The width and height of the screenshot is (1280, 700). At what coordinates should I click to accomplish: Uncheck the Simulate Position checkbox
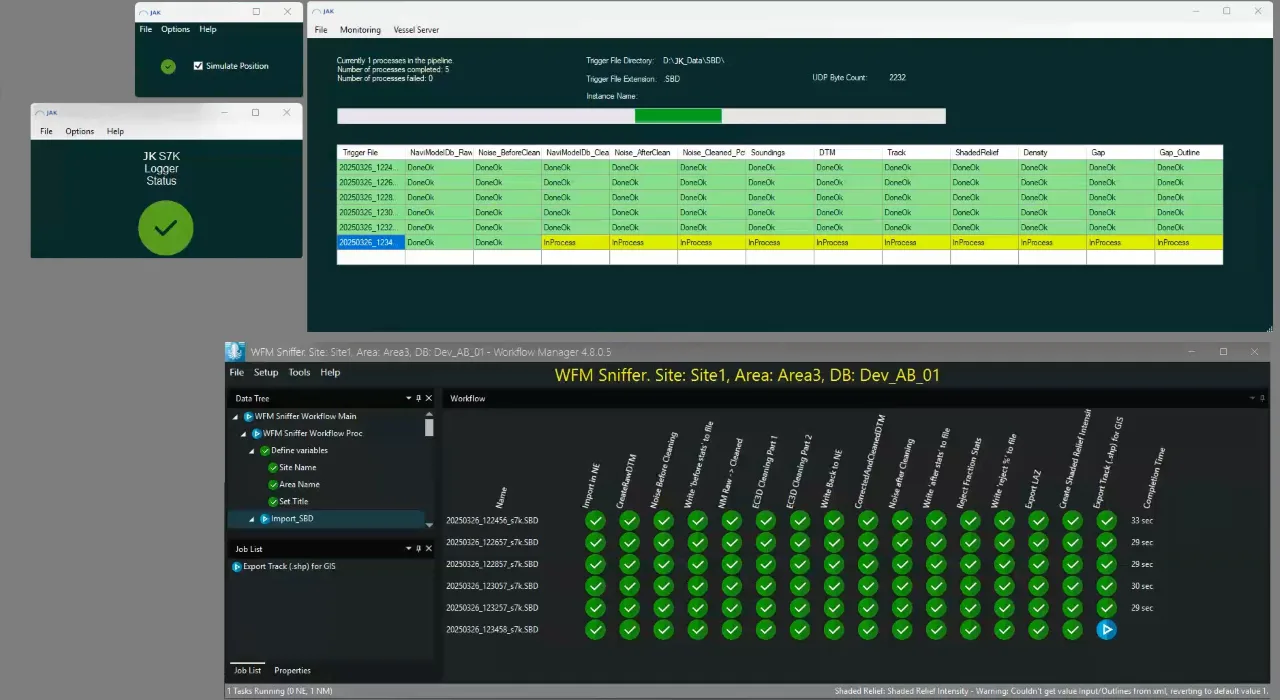coord(196,65)
